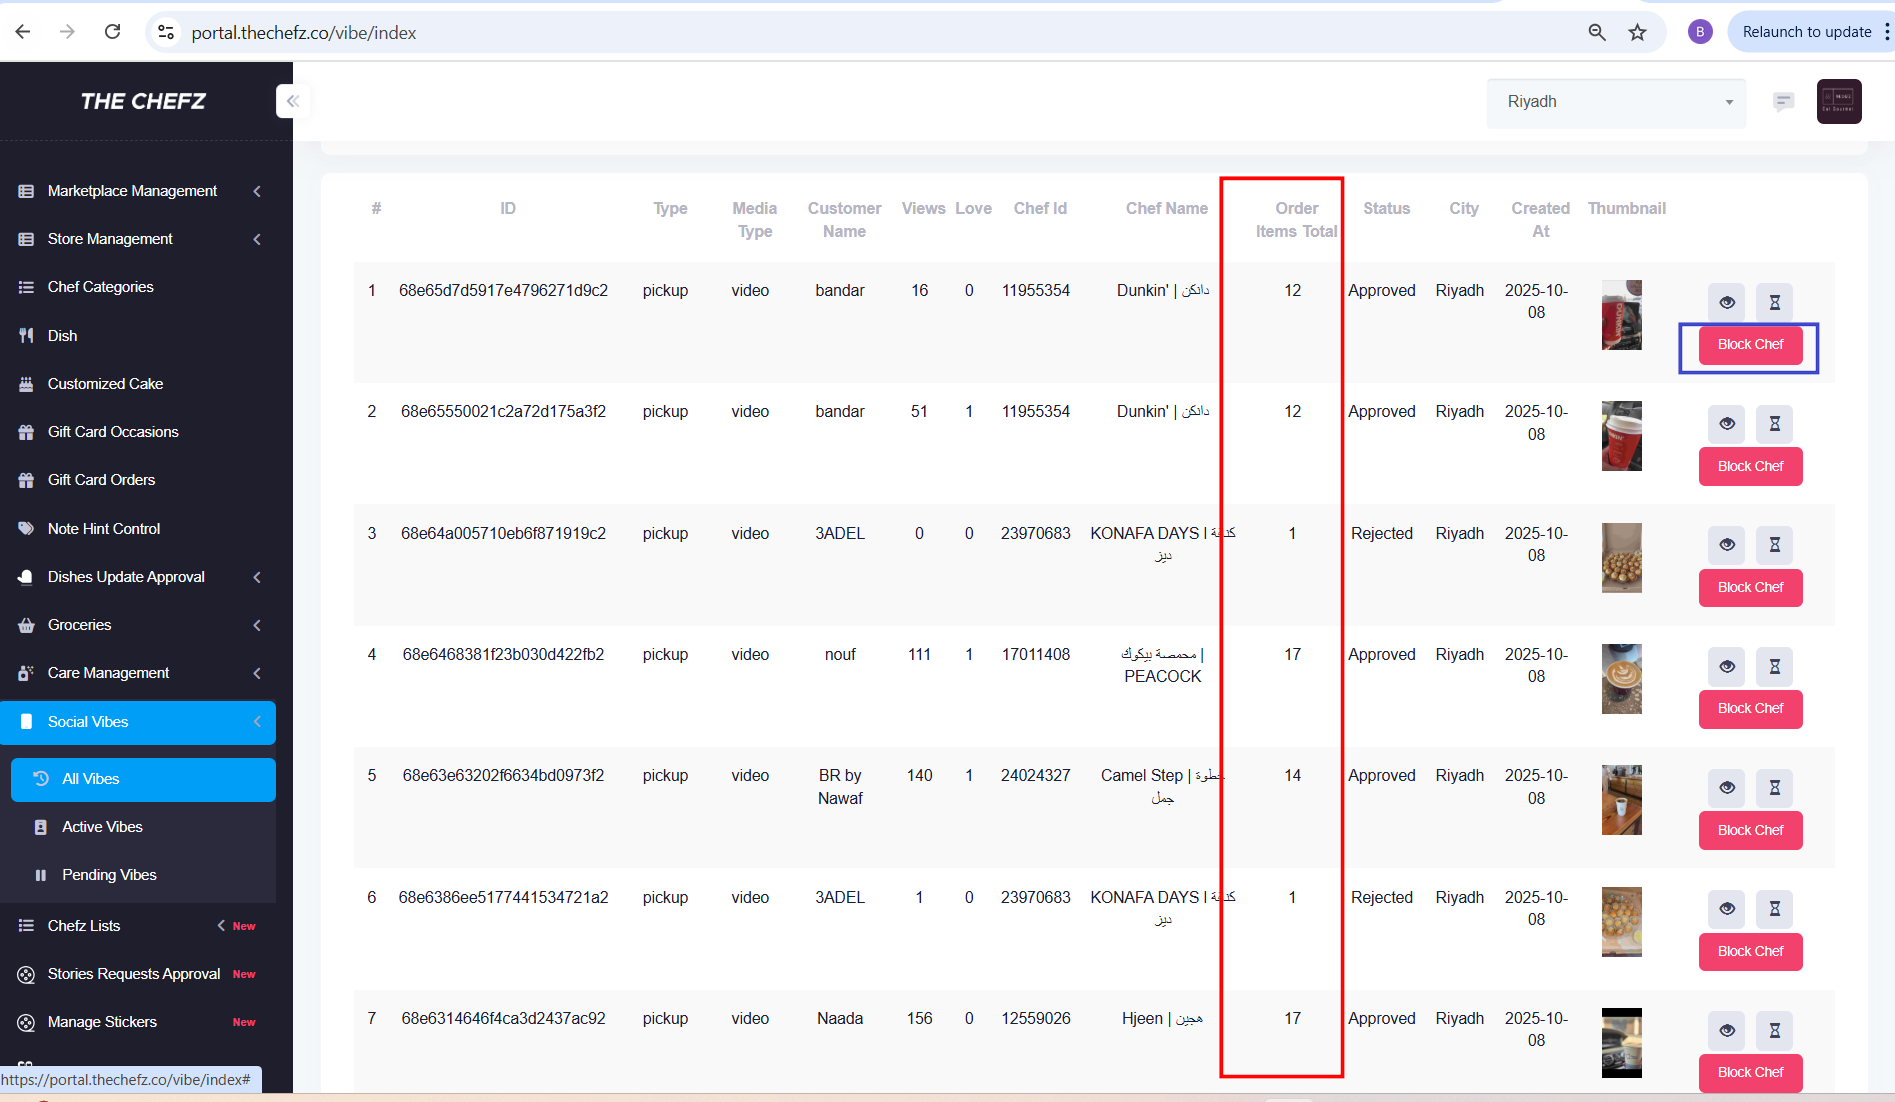Open Active Vibes in sidebar

point(102,827)
